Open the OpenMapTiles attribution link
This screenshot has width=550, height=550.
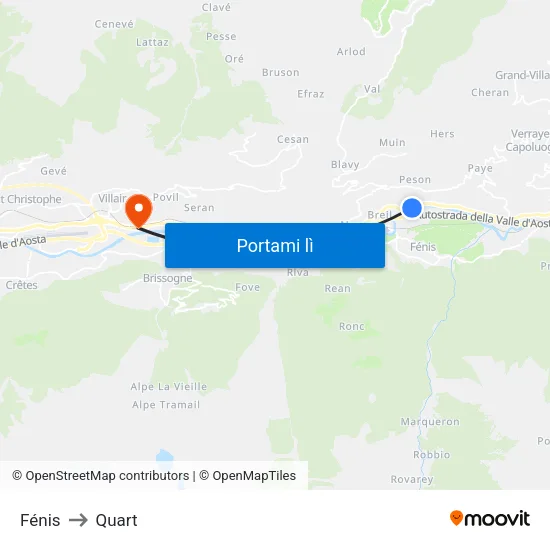(x=248, y=476)
